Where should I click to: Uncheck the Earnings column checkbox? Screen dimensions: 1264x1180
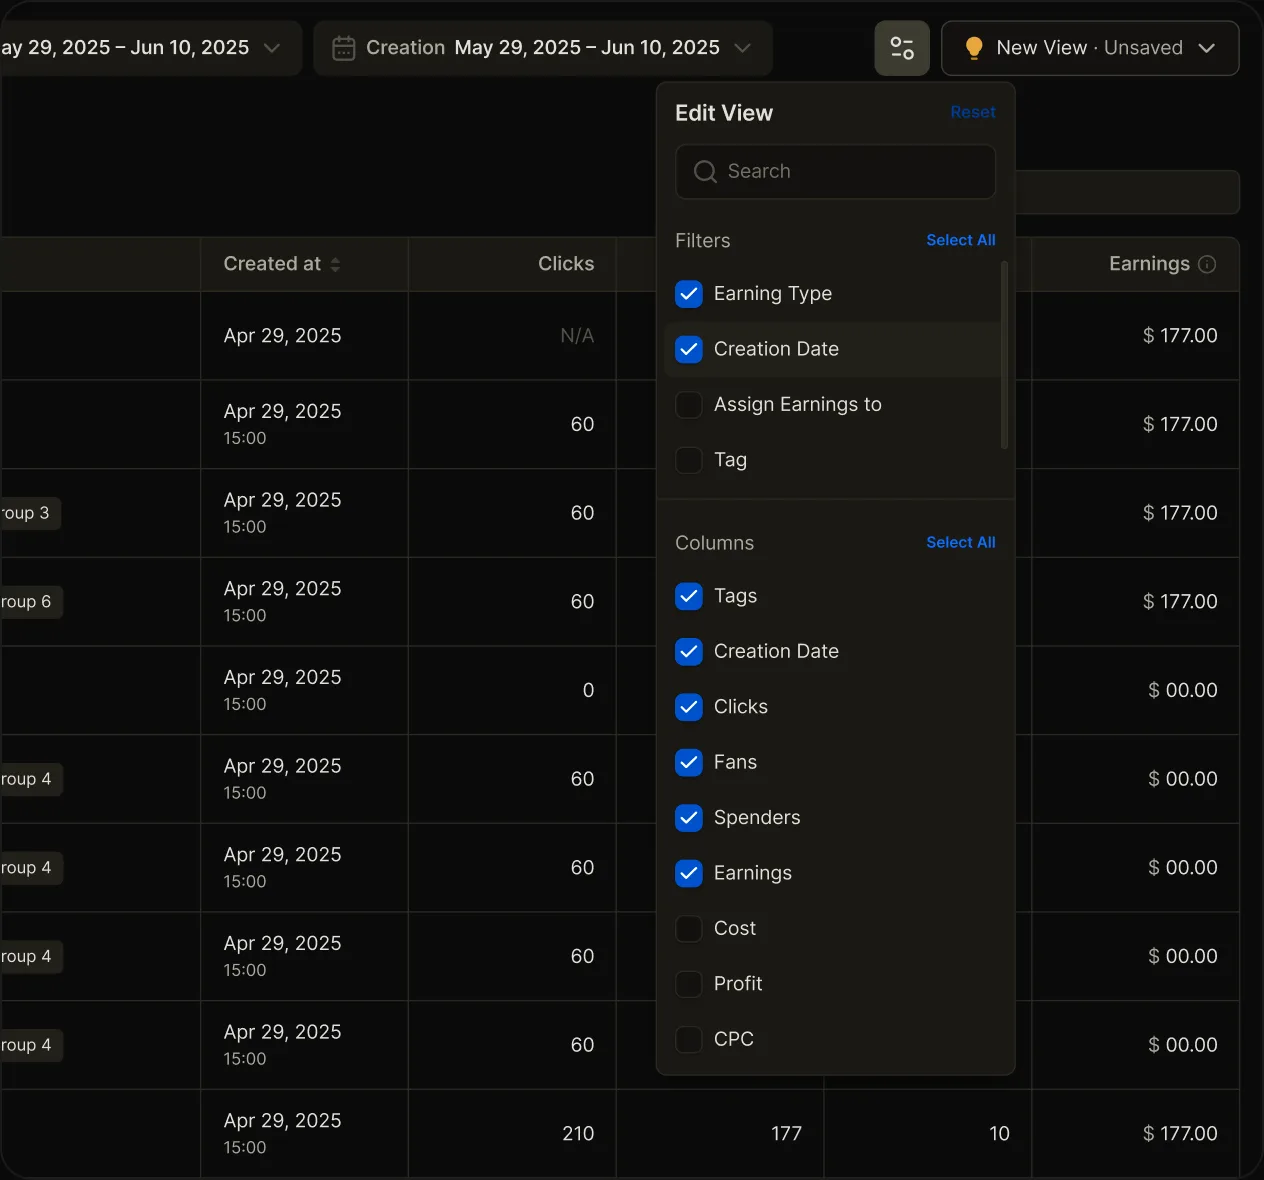689,873
